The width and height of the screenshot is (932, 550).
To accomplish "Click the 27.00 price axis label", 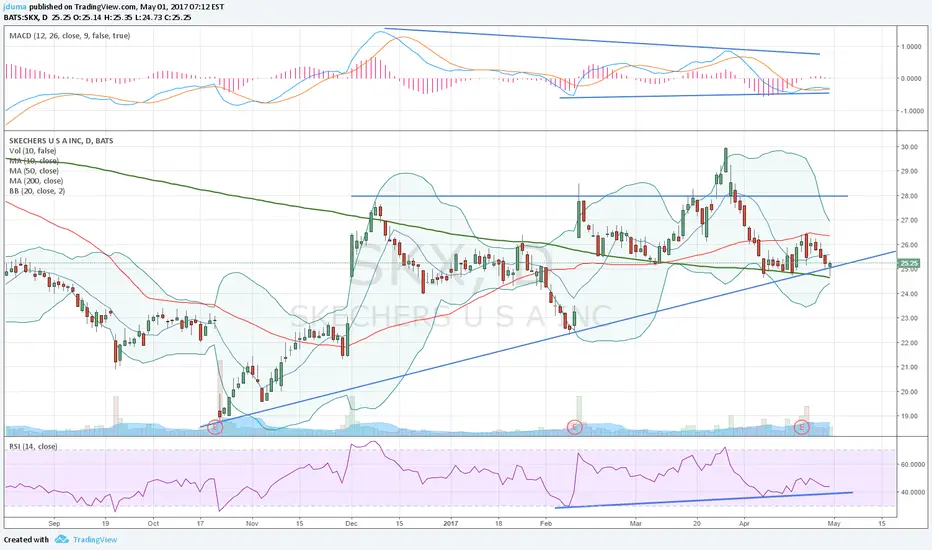I will click(x=910, y=221).
